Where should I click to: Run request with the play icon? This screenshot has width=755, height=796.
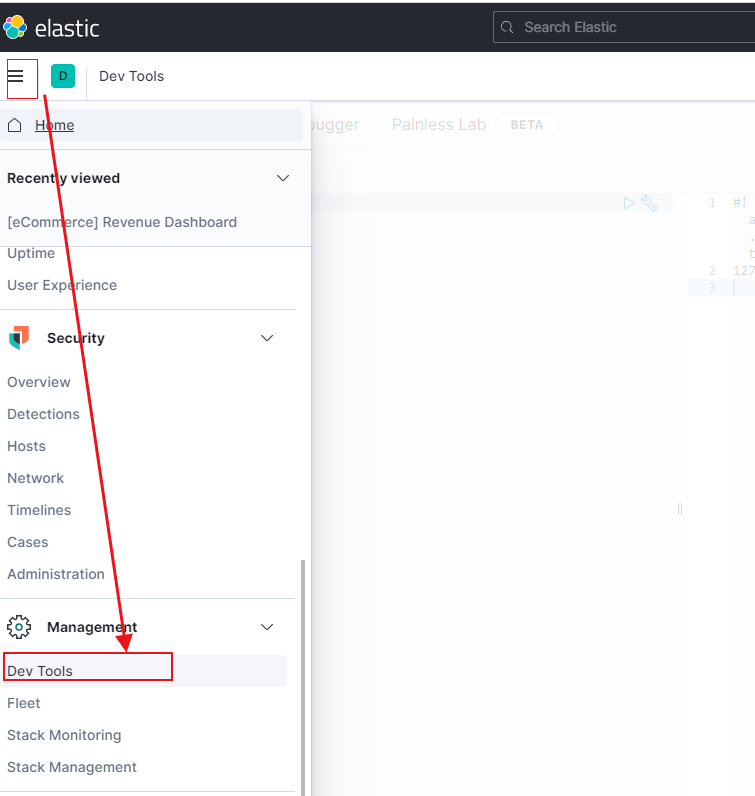629,203
